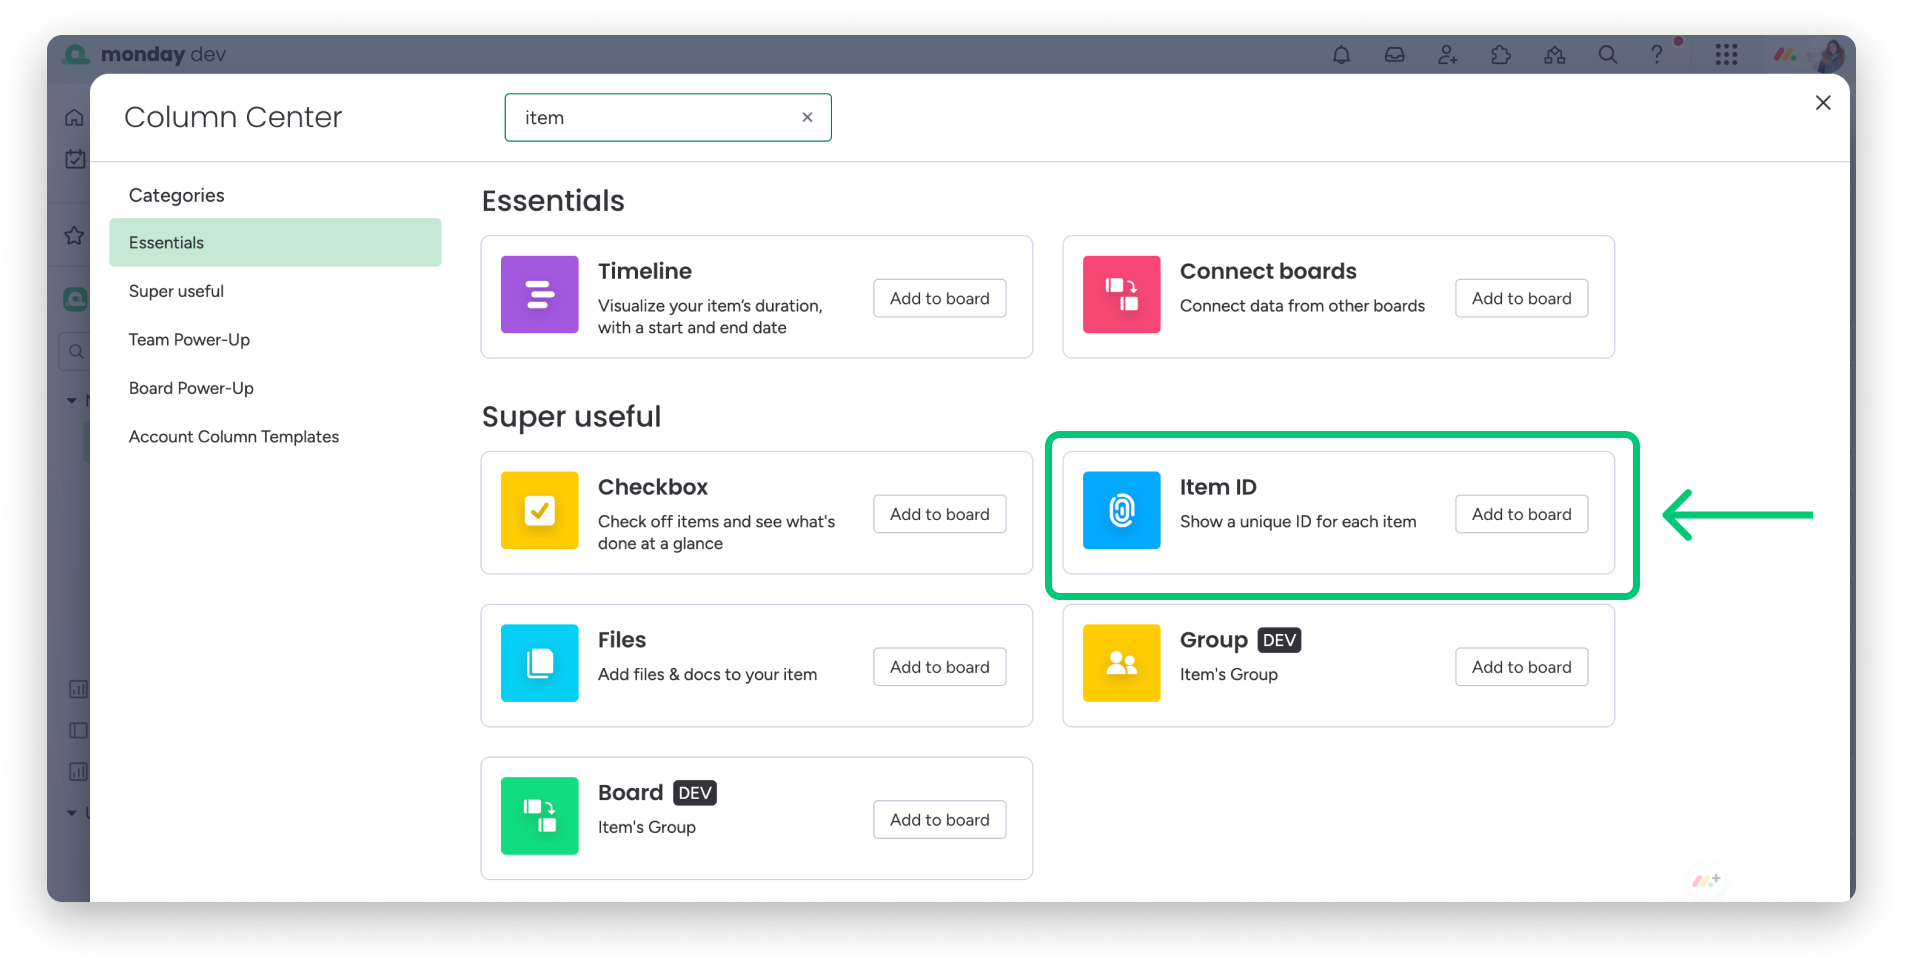
Task: Add the Item ID column to board
Action: 1520,514
